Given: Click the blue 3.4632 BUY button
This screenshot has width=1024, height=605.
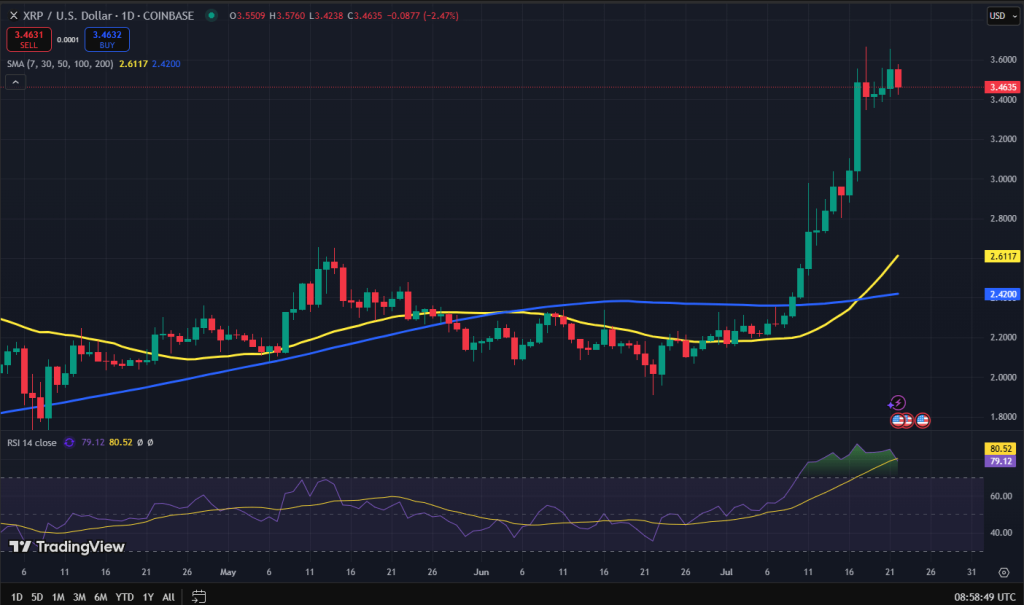Looking at the screenshot, I should pyautogui.click(x=107, y=39).
